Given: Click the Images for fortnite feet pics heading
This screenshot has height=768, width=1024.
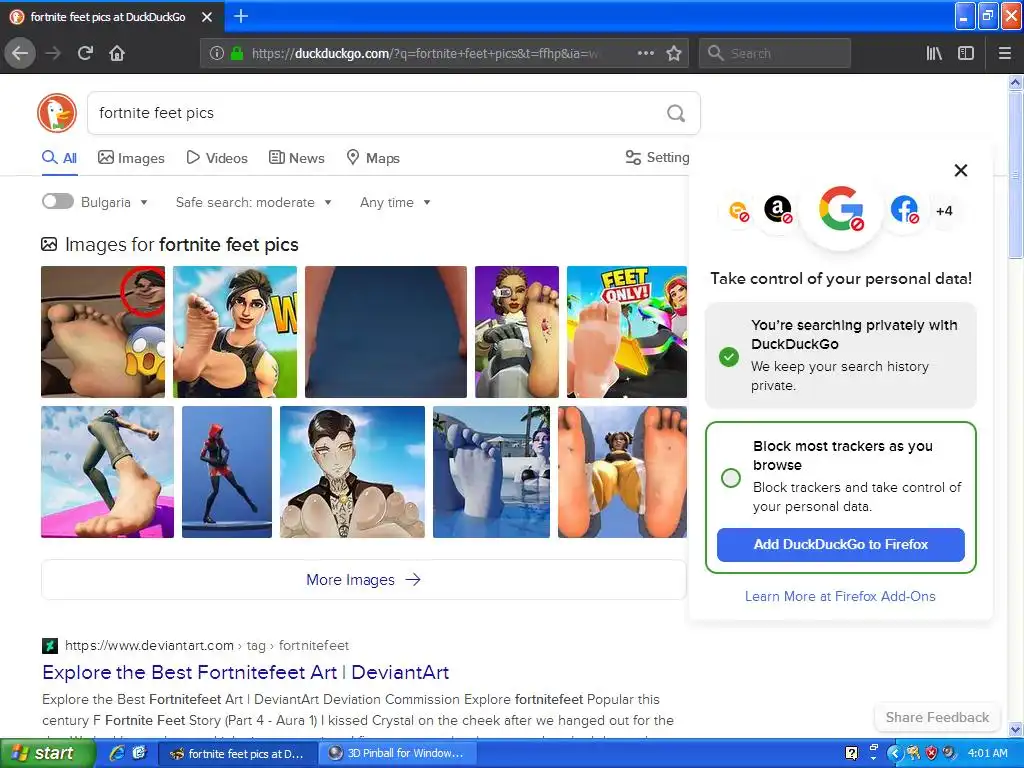Looking at the screenshot, I should 170,245.
